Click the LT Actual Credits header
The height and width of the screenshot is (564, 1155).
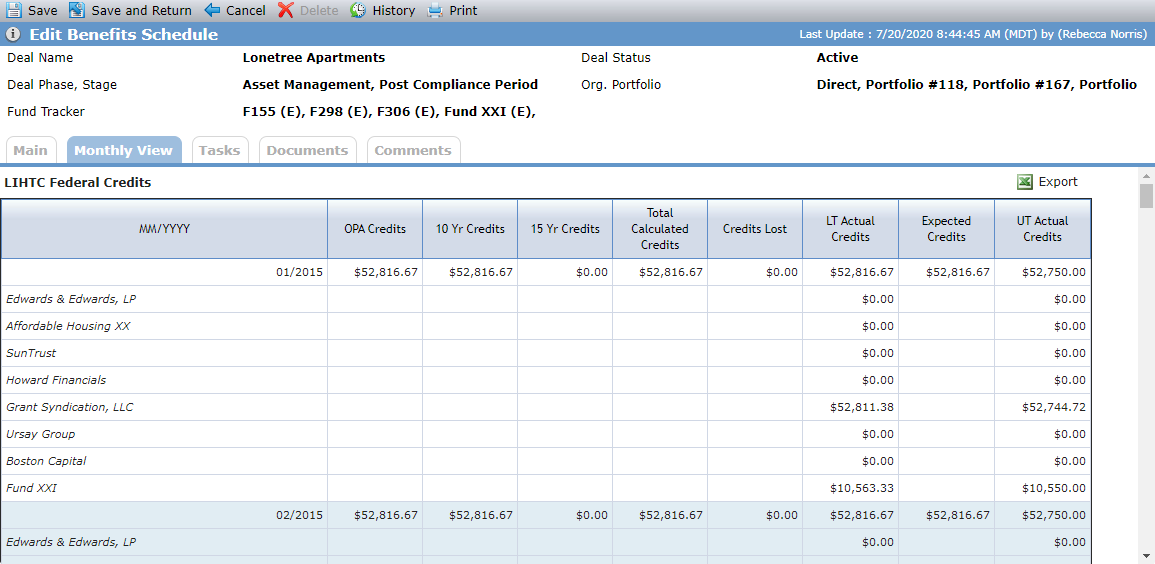pos(851,229)
